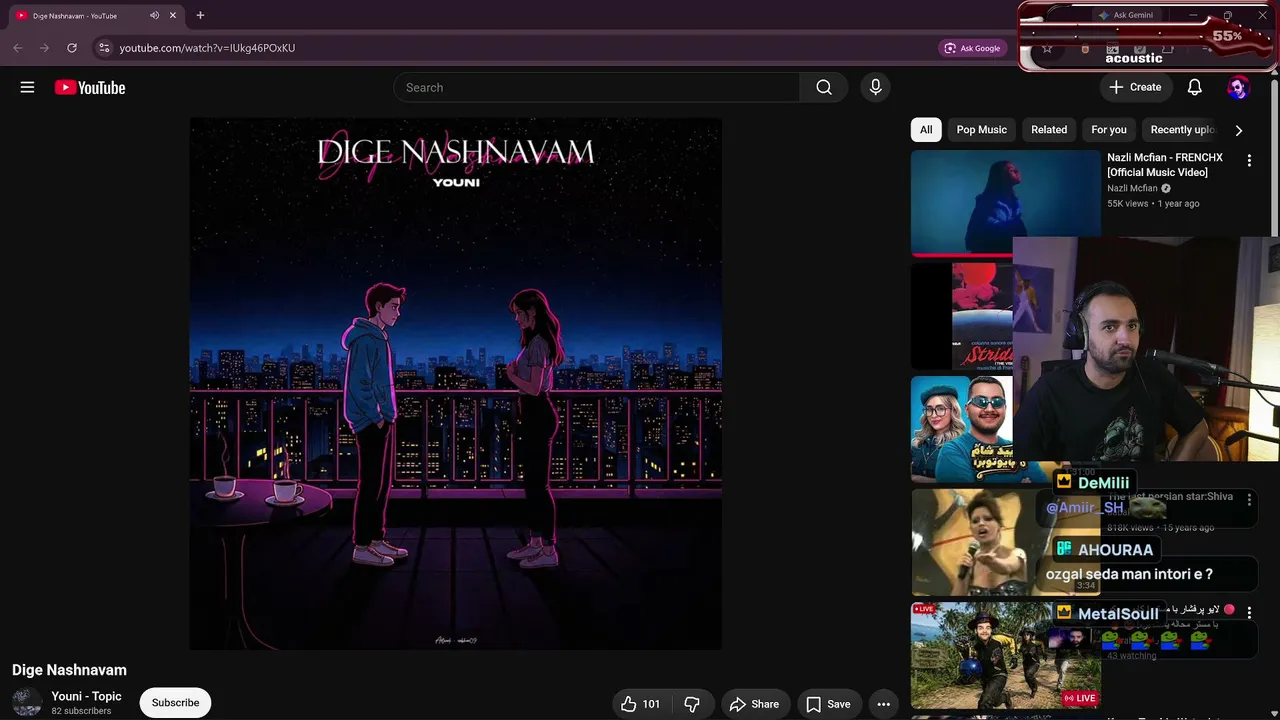Go back in browser history

click(x=18, y=47)
